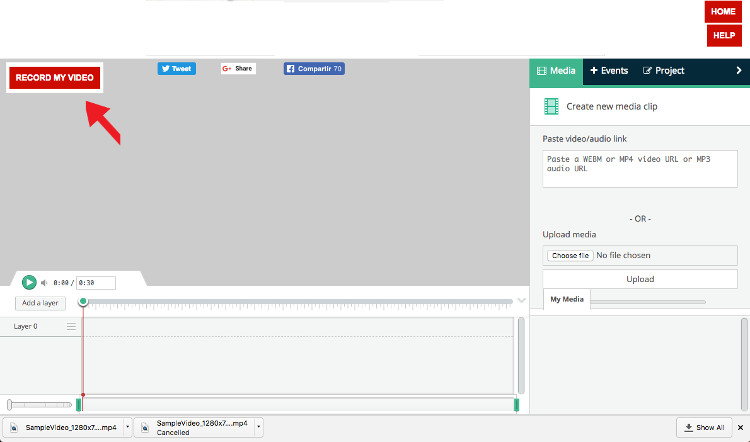Mute audio with the speaker icon

[x=45, y=283]
